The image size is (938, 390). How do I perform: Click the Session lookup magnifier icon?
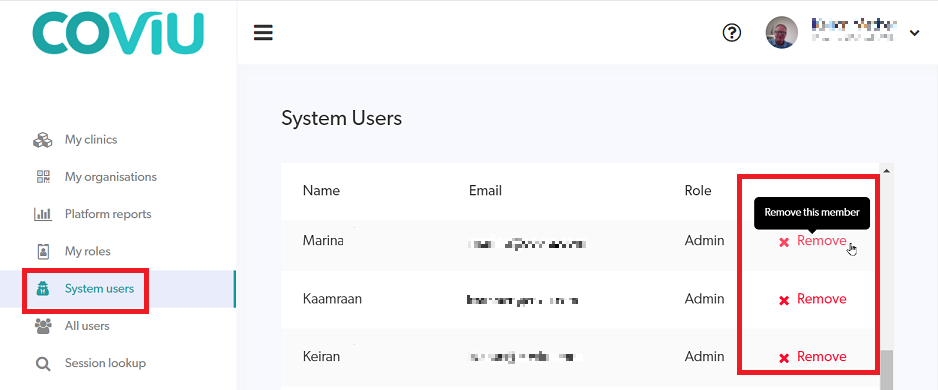coord(43,364)
